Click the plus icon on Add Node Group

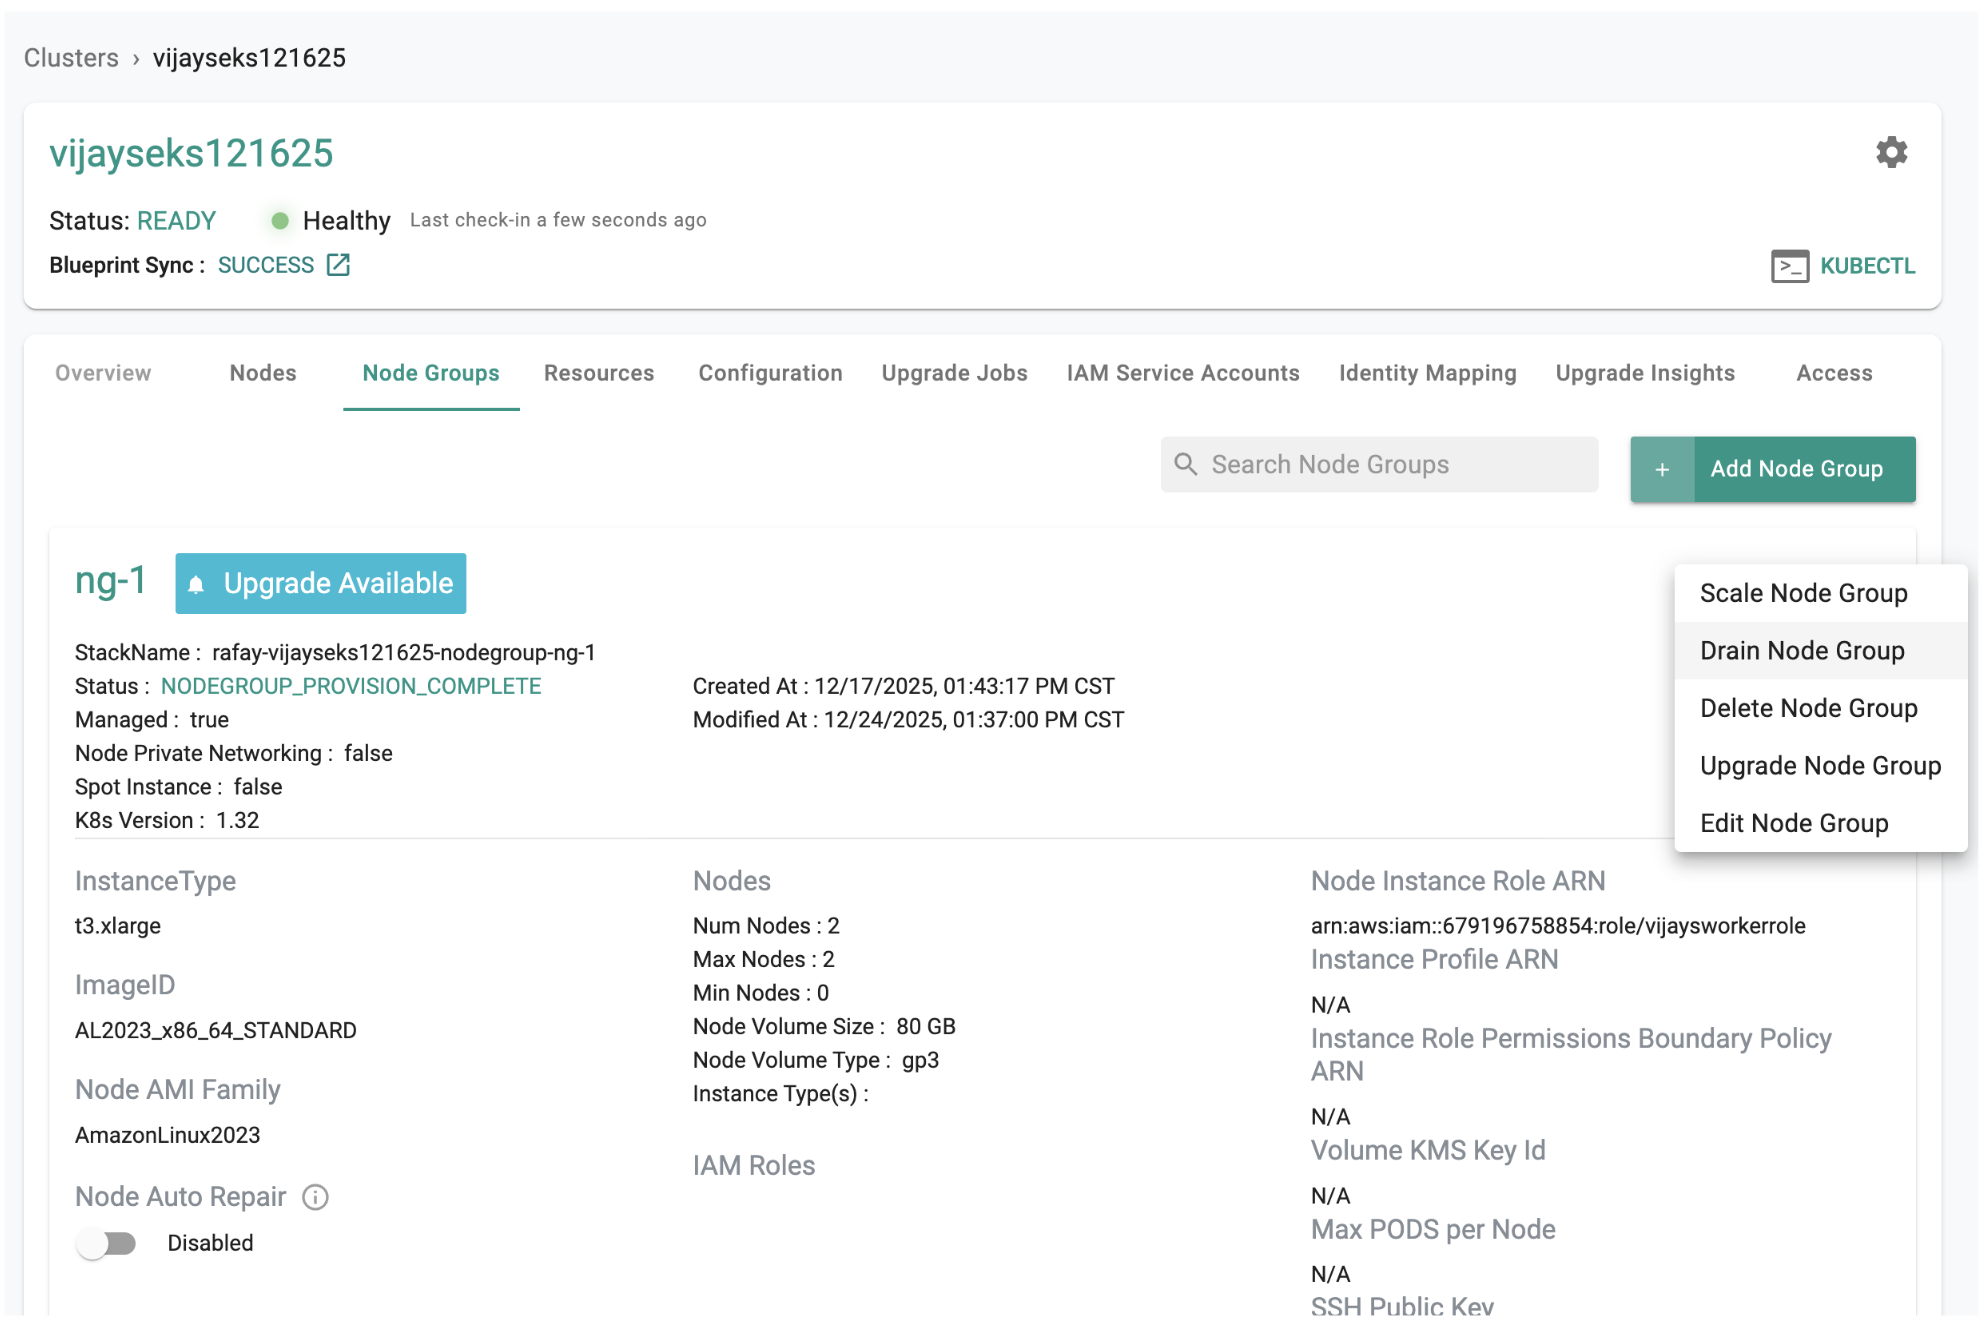(1661, 469)
